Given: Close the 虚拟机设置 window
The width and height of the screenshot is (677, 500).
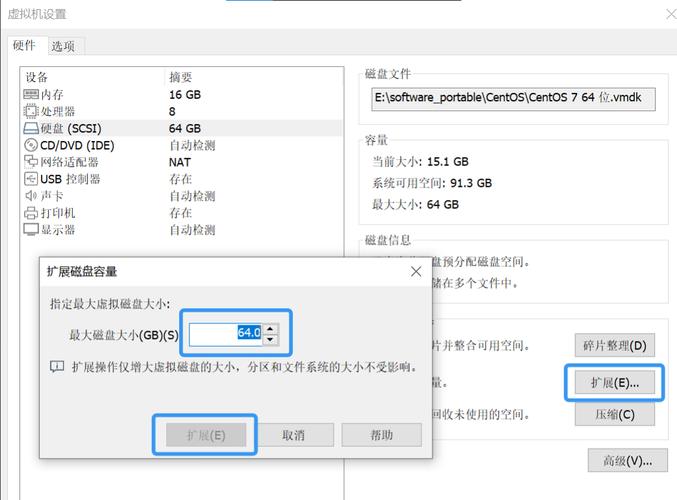Looking at the screenshot, I should click(671, 14).
